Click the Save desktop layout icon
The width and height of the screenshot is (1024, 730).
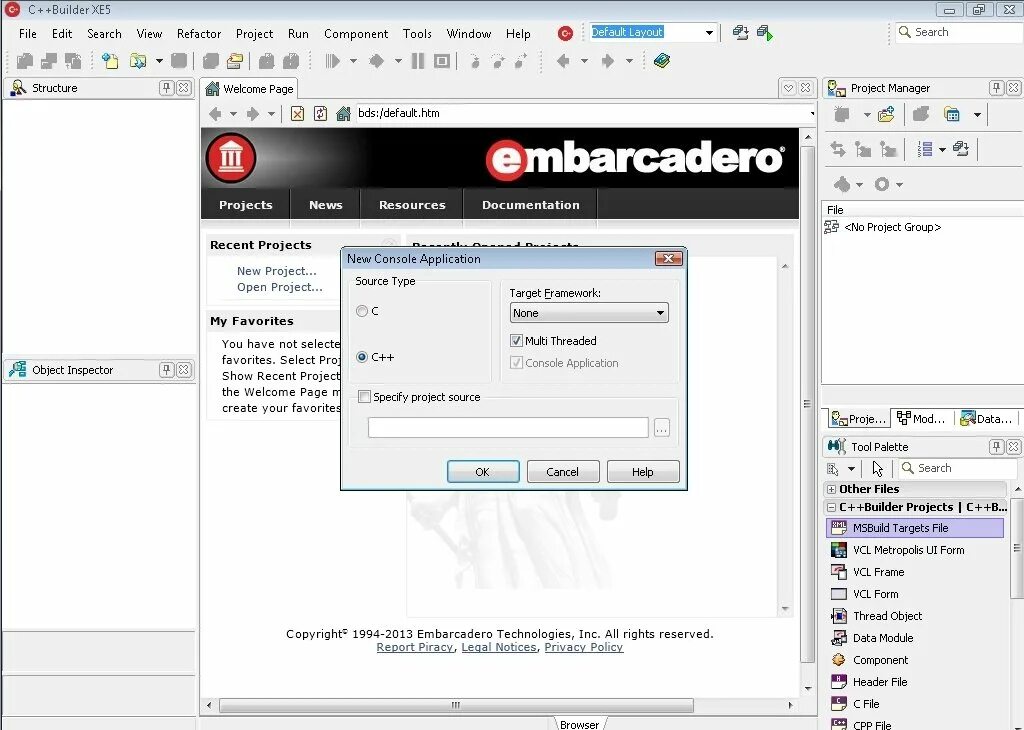[740, 33]
